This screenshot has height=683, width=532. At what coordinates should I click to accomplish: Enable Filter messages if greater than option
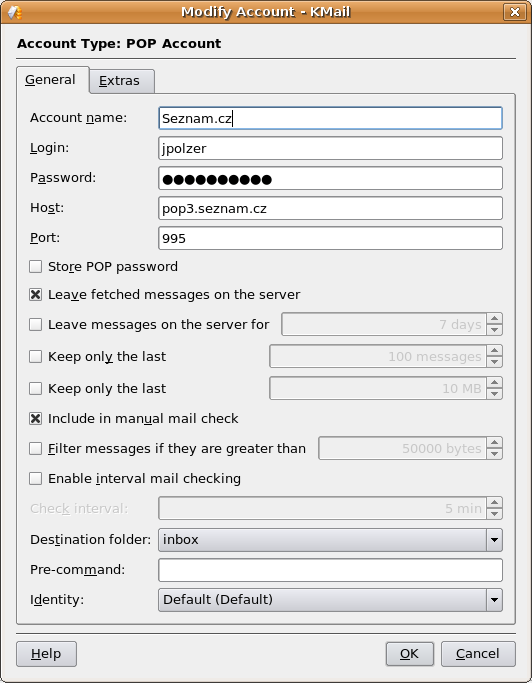pos(35,449)
